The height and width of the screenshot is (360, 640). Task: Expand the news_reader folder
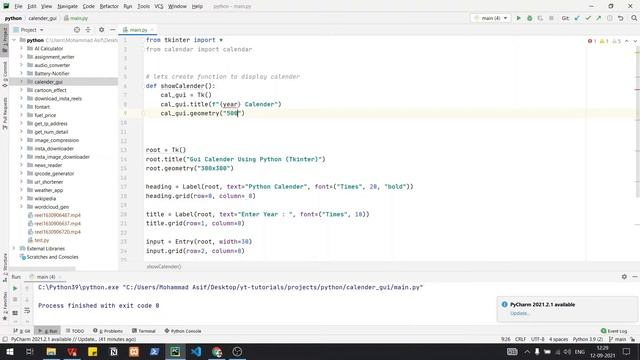point(21,165)
